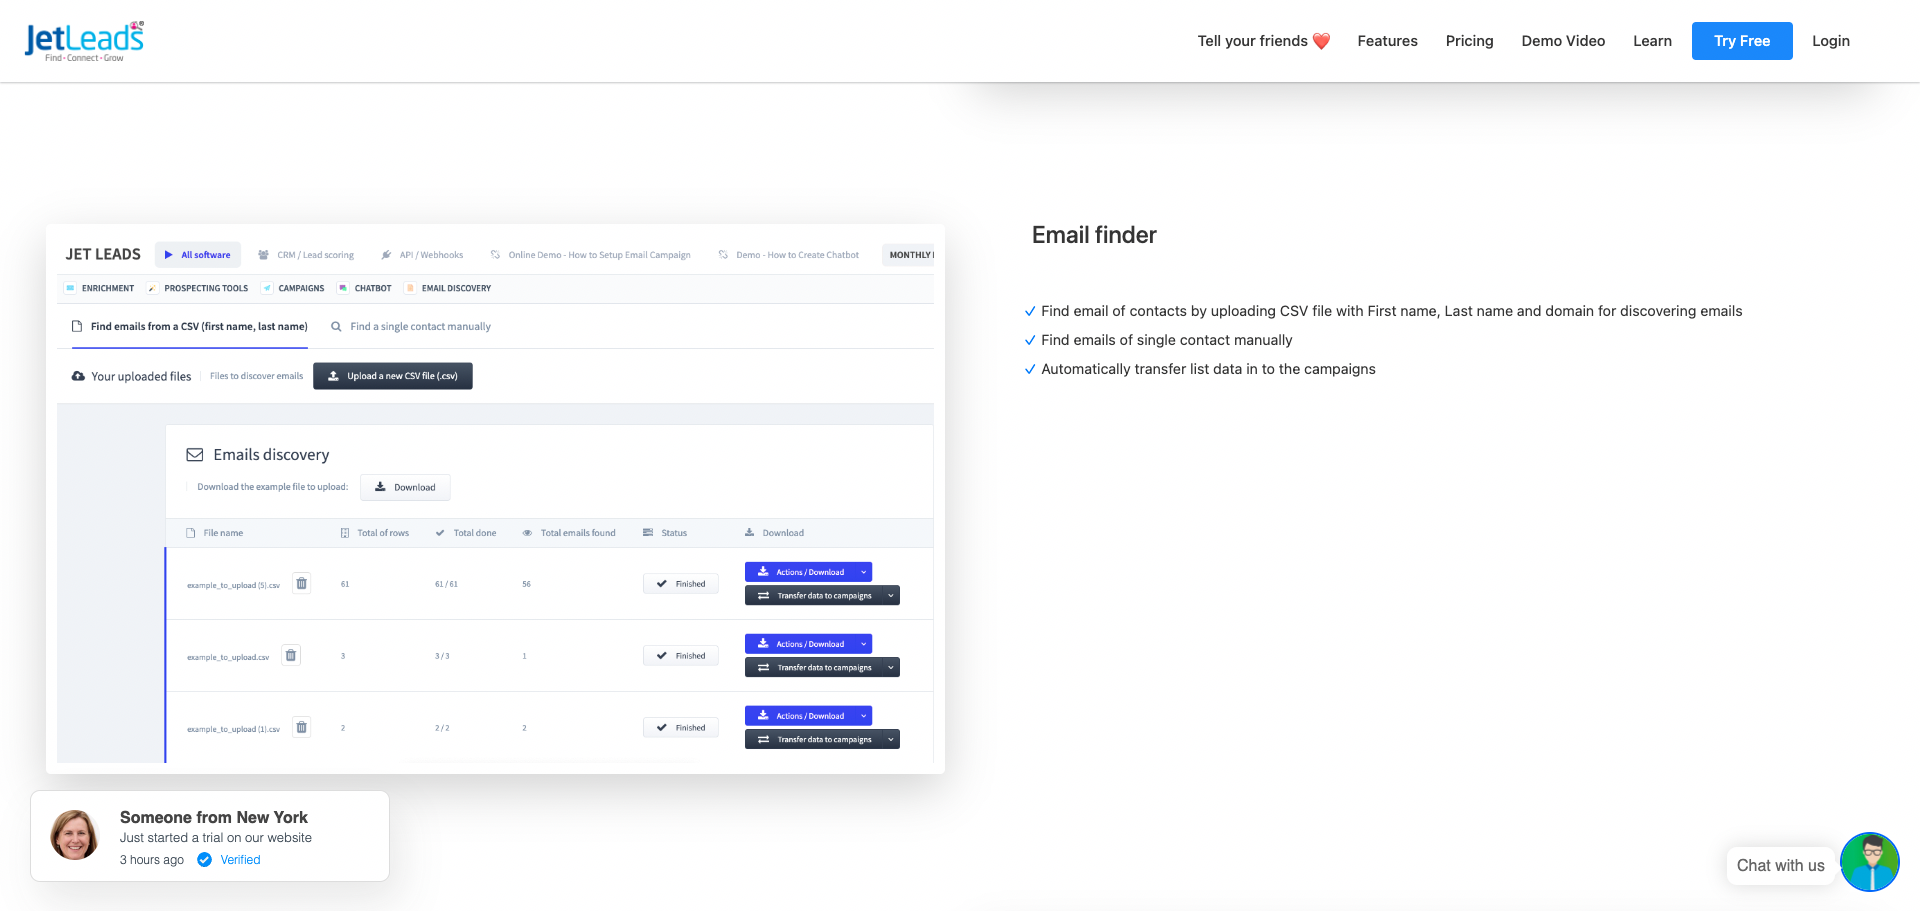Screen dimensions: 1920x911
Task: Open the Features menu
Action: coord(1387,41)
